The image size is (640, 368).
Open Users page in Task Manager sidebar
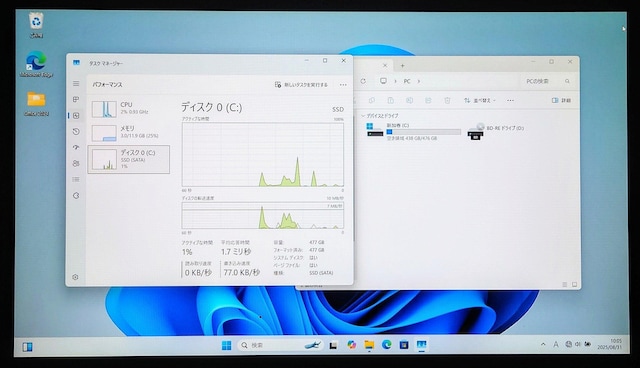coord(76,163)
